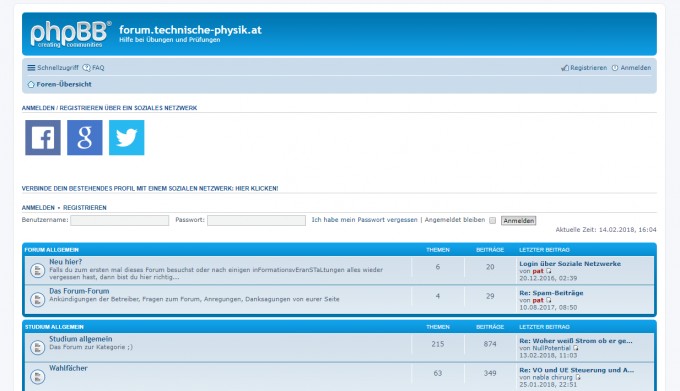Open the NullPotential user profile
680x391 pixels.
(x=551, y=348)
